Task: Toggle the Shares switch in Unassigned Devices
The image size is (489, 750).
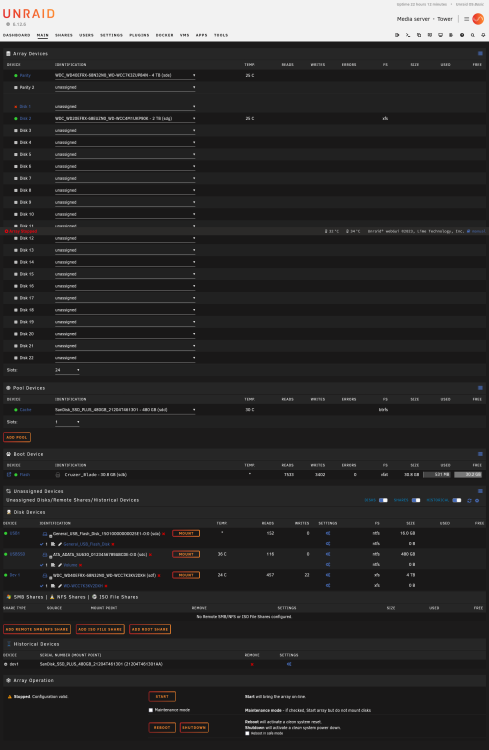Action: 416,500
